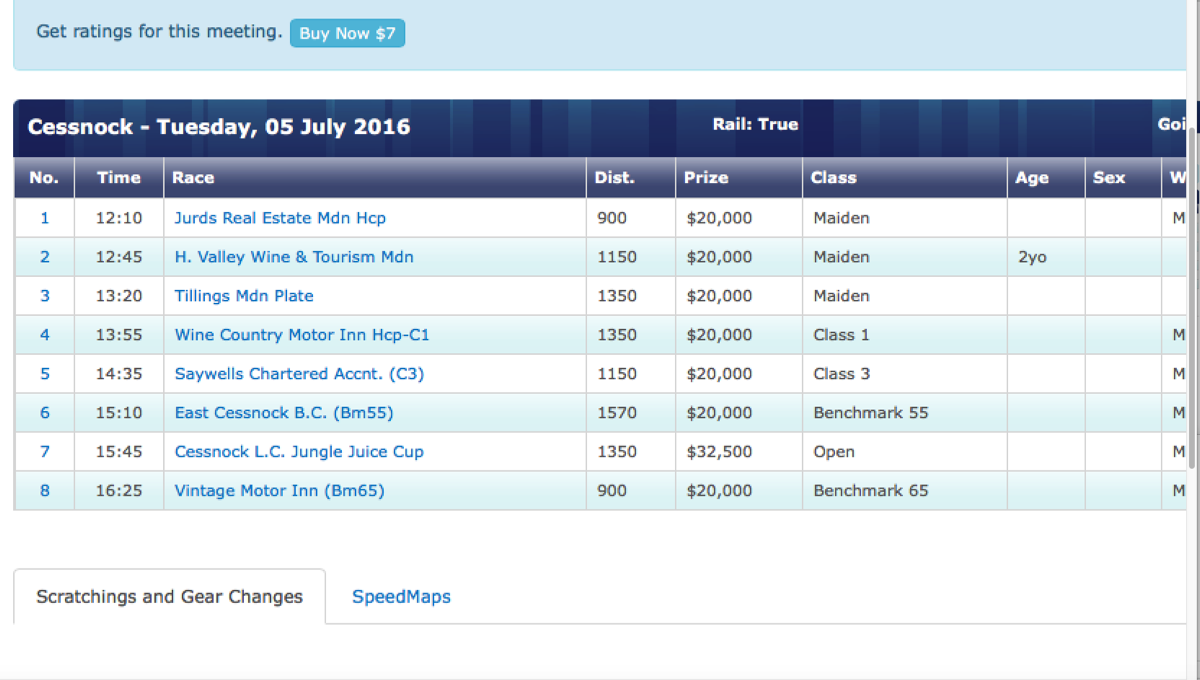Viewport: 1200px width, 680px height.
Task: Click race number 4 link
Action: click(44, 335)
